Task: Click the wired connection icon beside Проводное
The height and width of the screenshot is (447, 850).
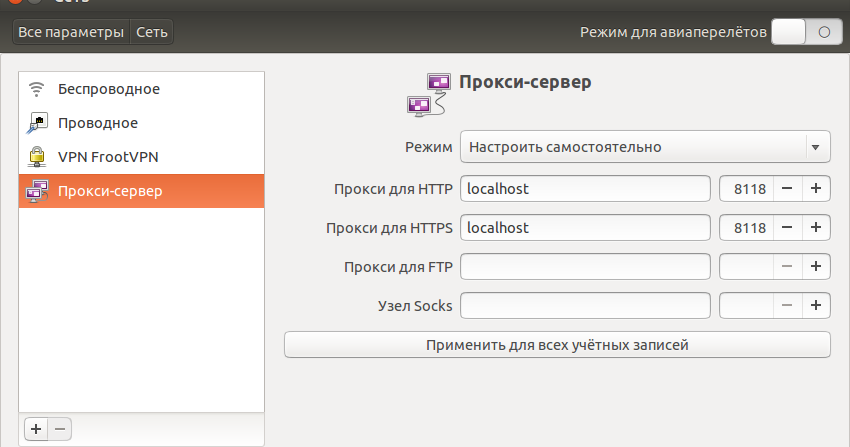Action: click(x=37, y=123)
